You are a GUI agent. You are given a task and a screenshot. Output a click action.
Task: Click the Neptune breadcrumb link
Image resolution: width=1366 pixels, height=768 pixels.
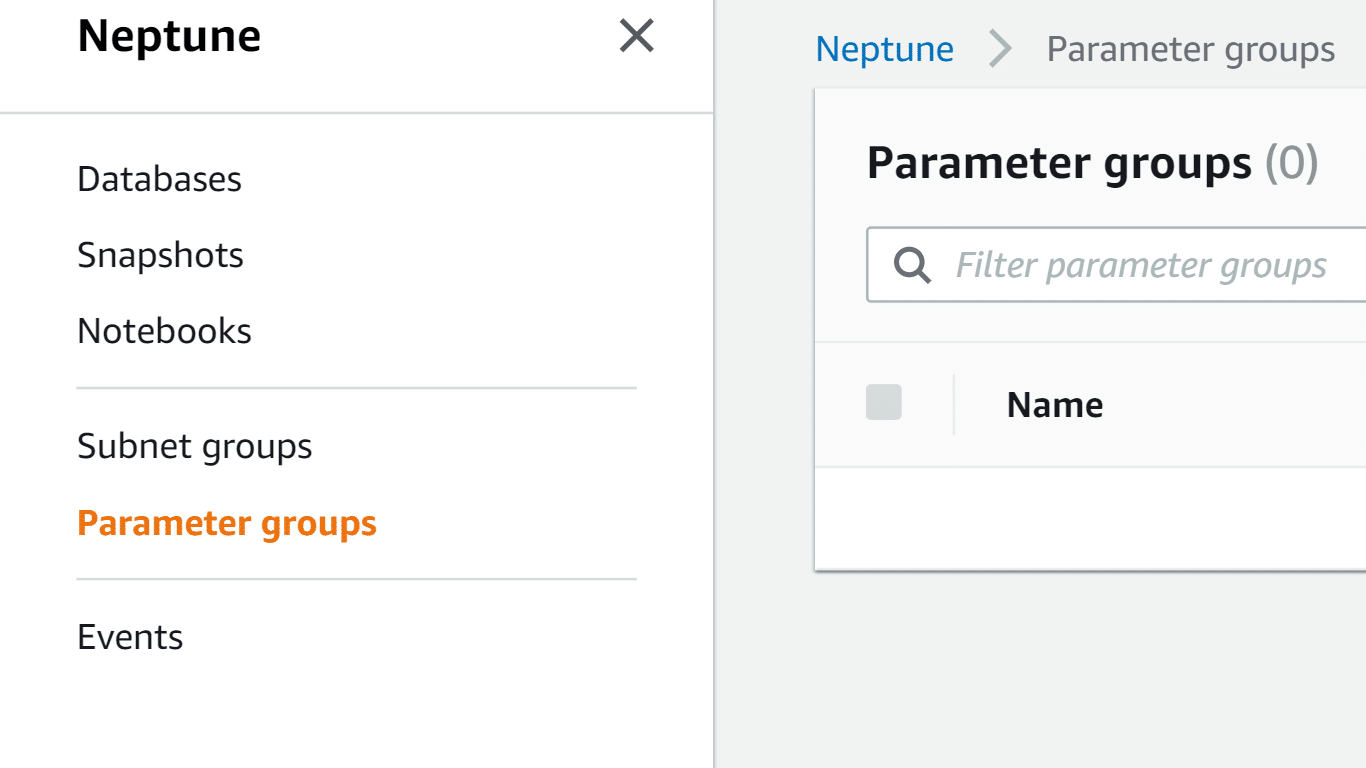click(x=884, y=49)
